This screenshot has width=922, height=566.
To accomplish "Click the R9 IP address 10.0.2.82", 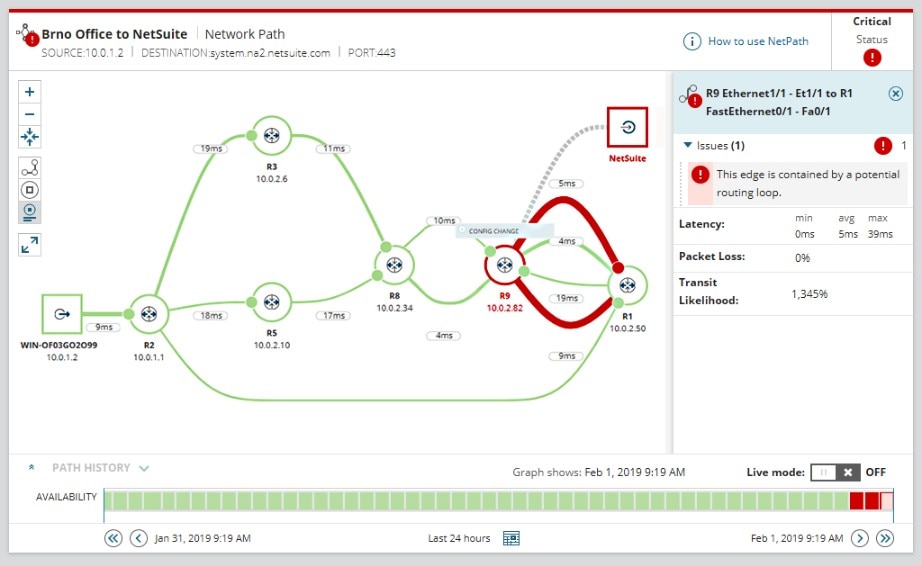I will pyautogui.click(x=505, y=308).
